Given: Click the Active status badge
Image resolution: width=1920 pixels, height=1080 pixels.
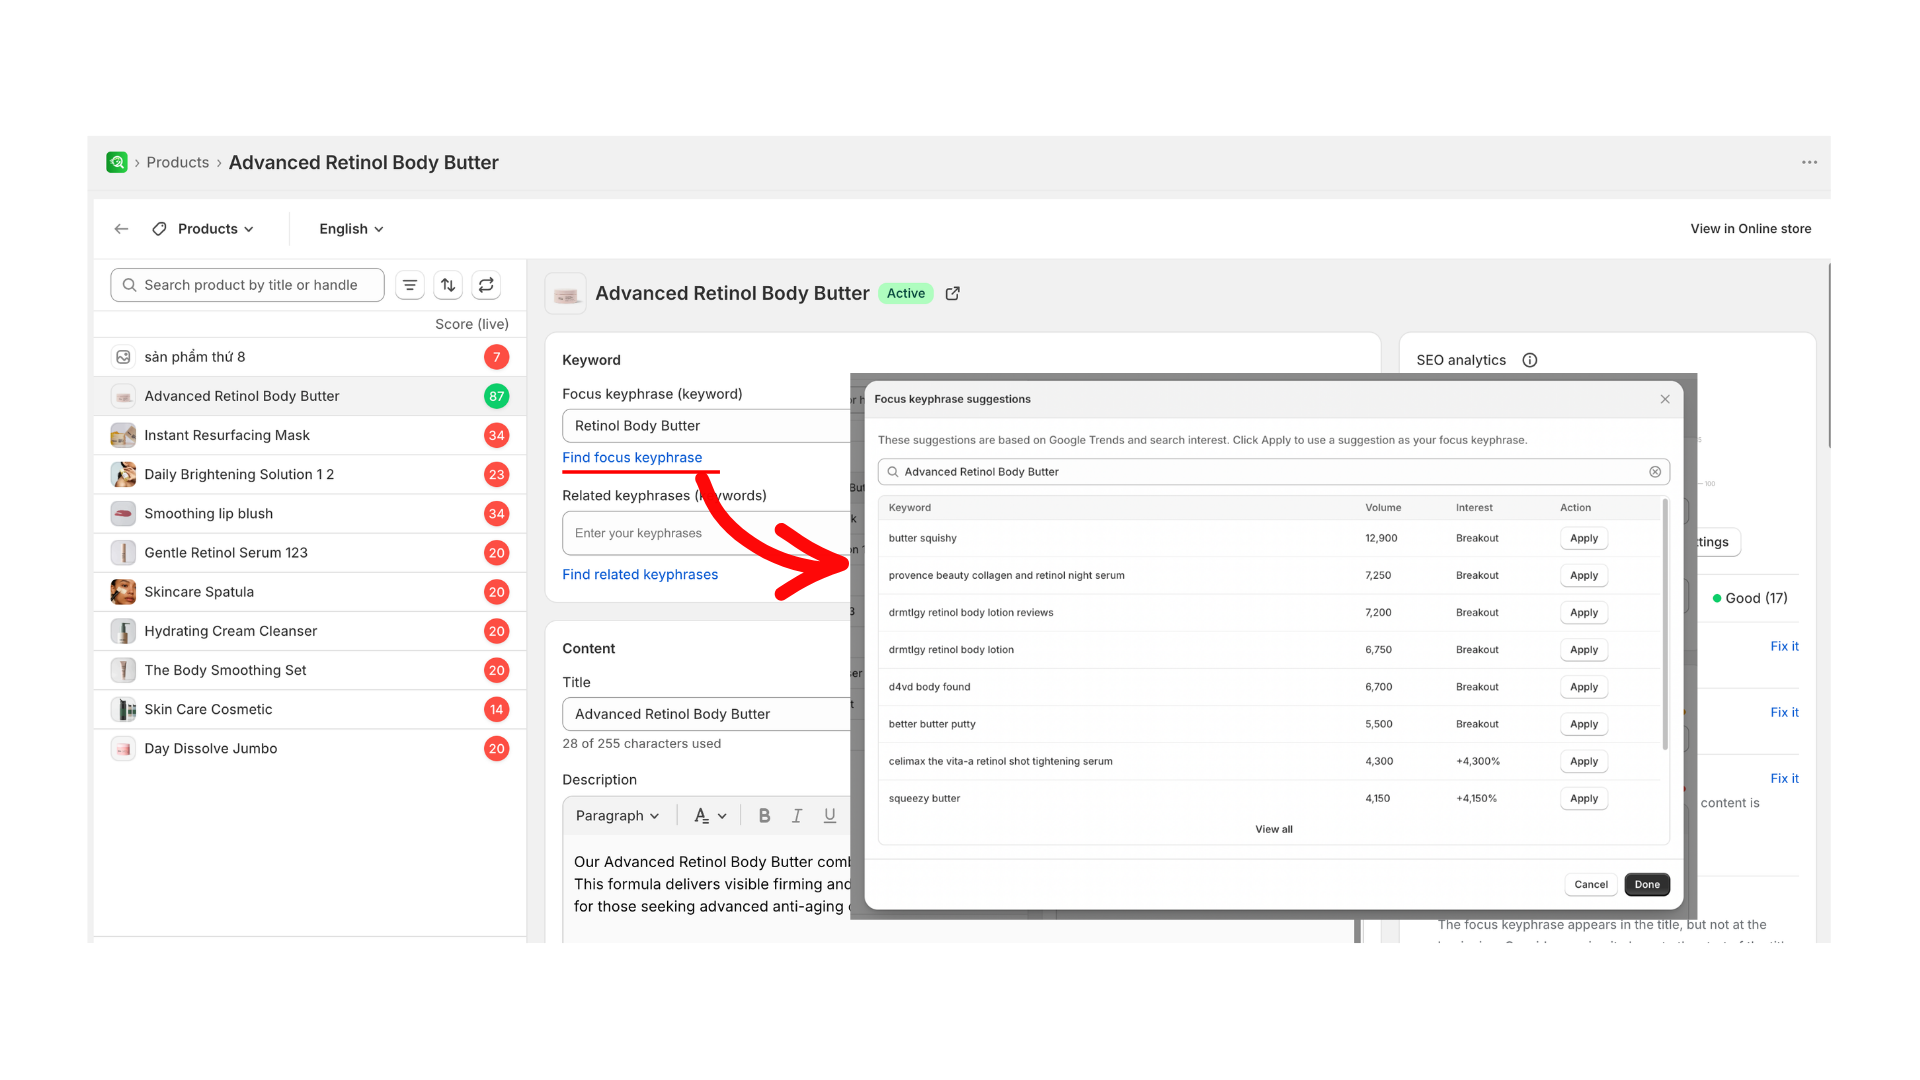Looking at the screenshot, I should point(905,293).
